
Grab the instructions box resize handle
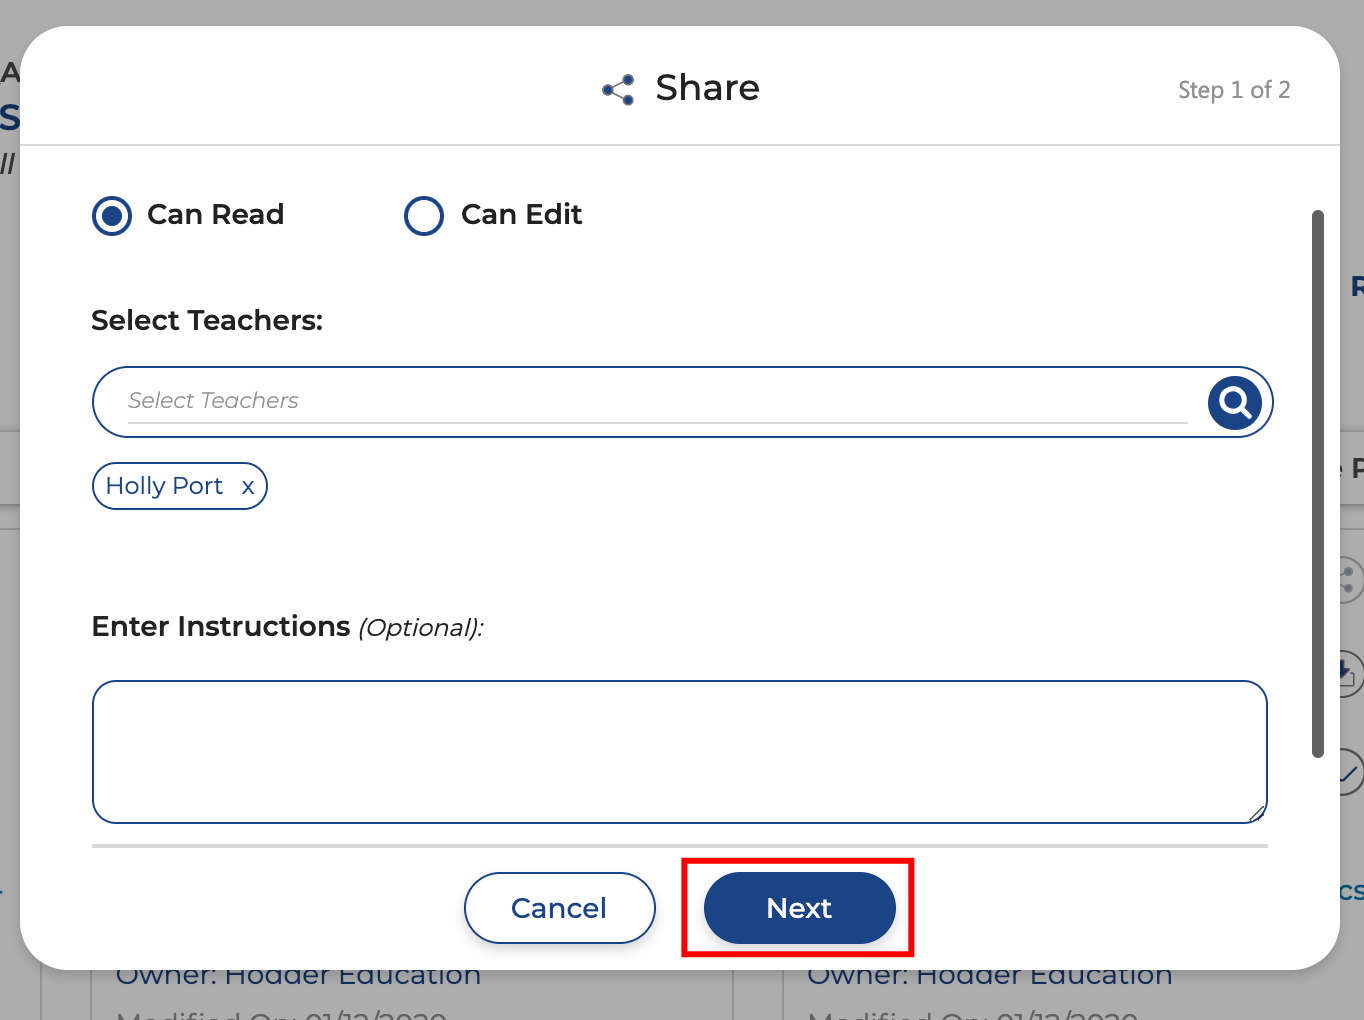(x=1257, y=813)
